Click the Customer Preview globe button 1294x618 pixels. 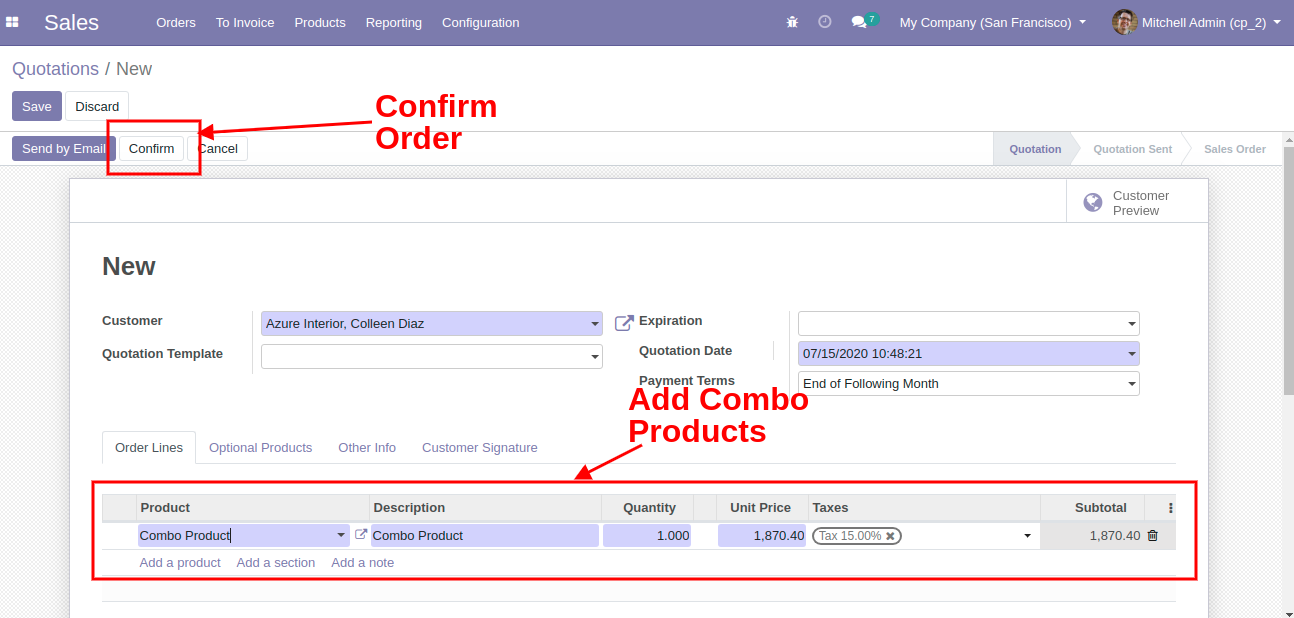[1137, 203]
